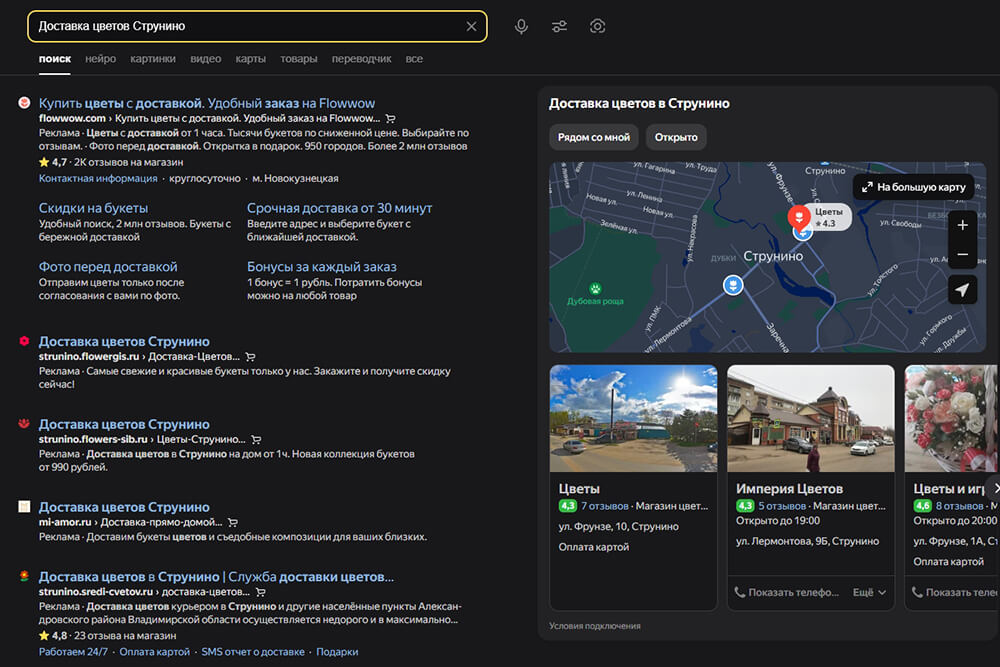Click the red 'Цветы' map pin

[x=798, y=217]
